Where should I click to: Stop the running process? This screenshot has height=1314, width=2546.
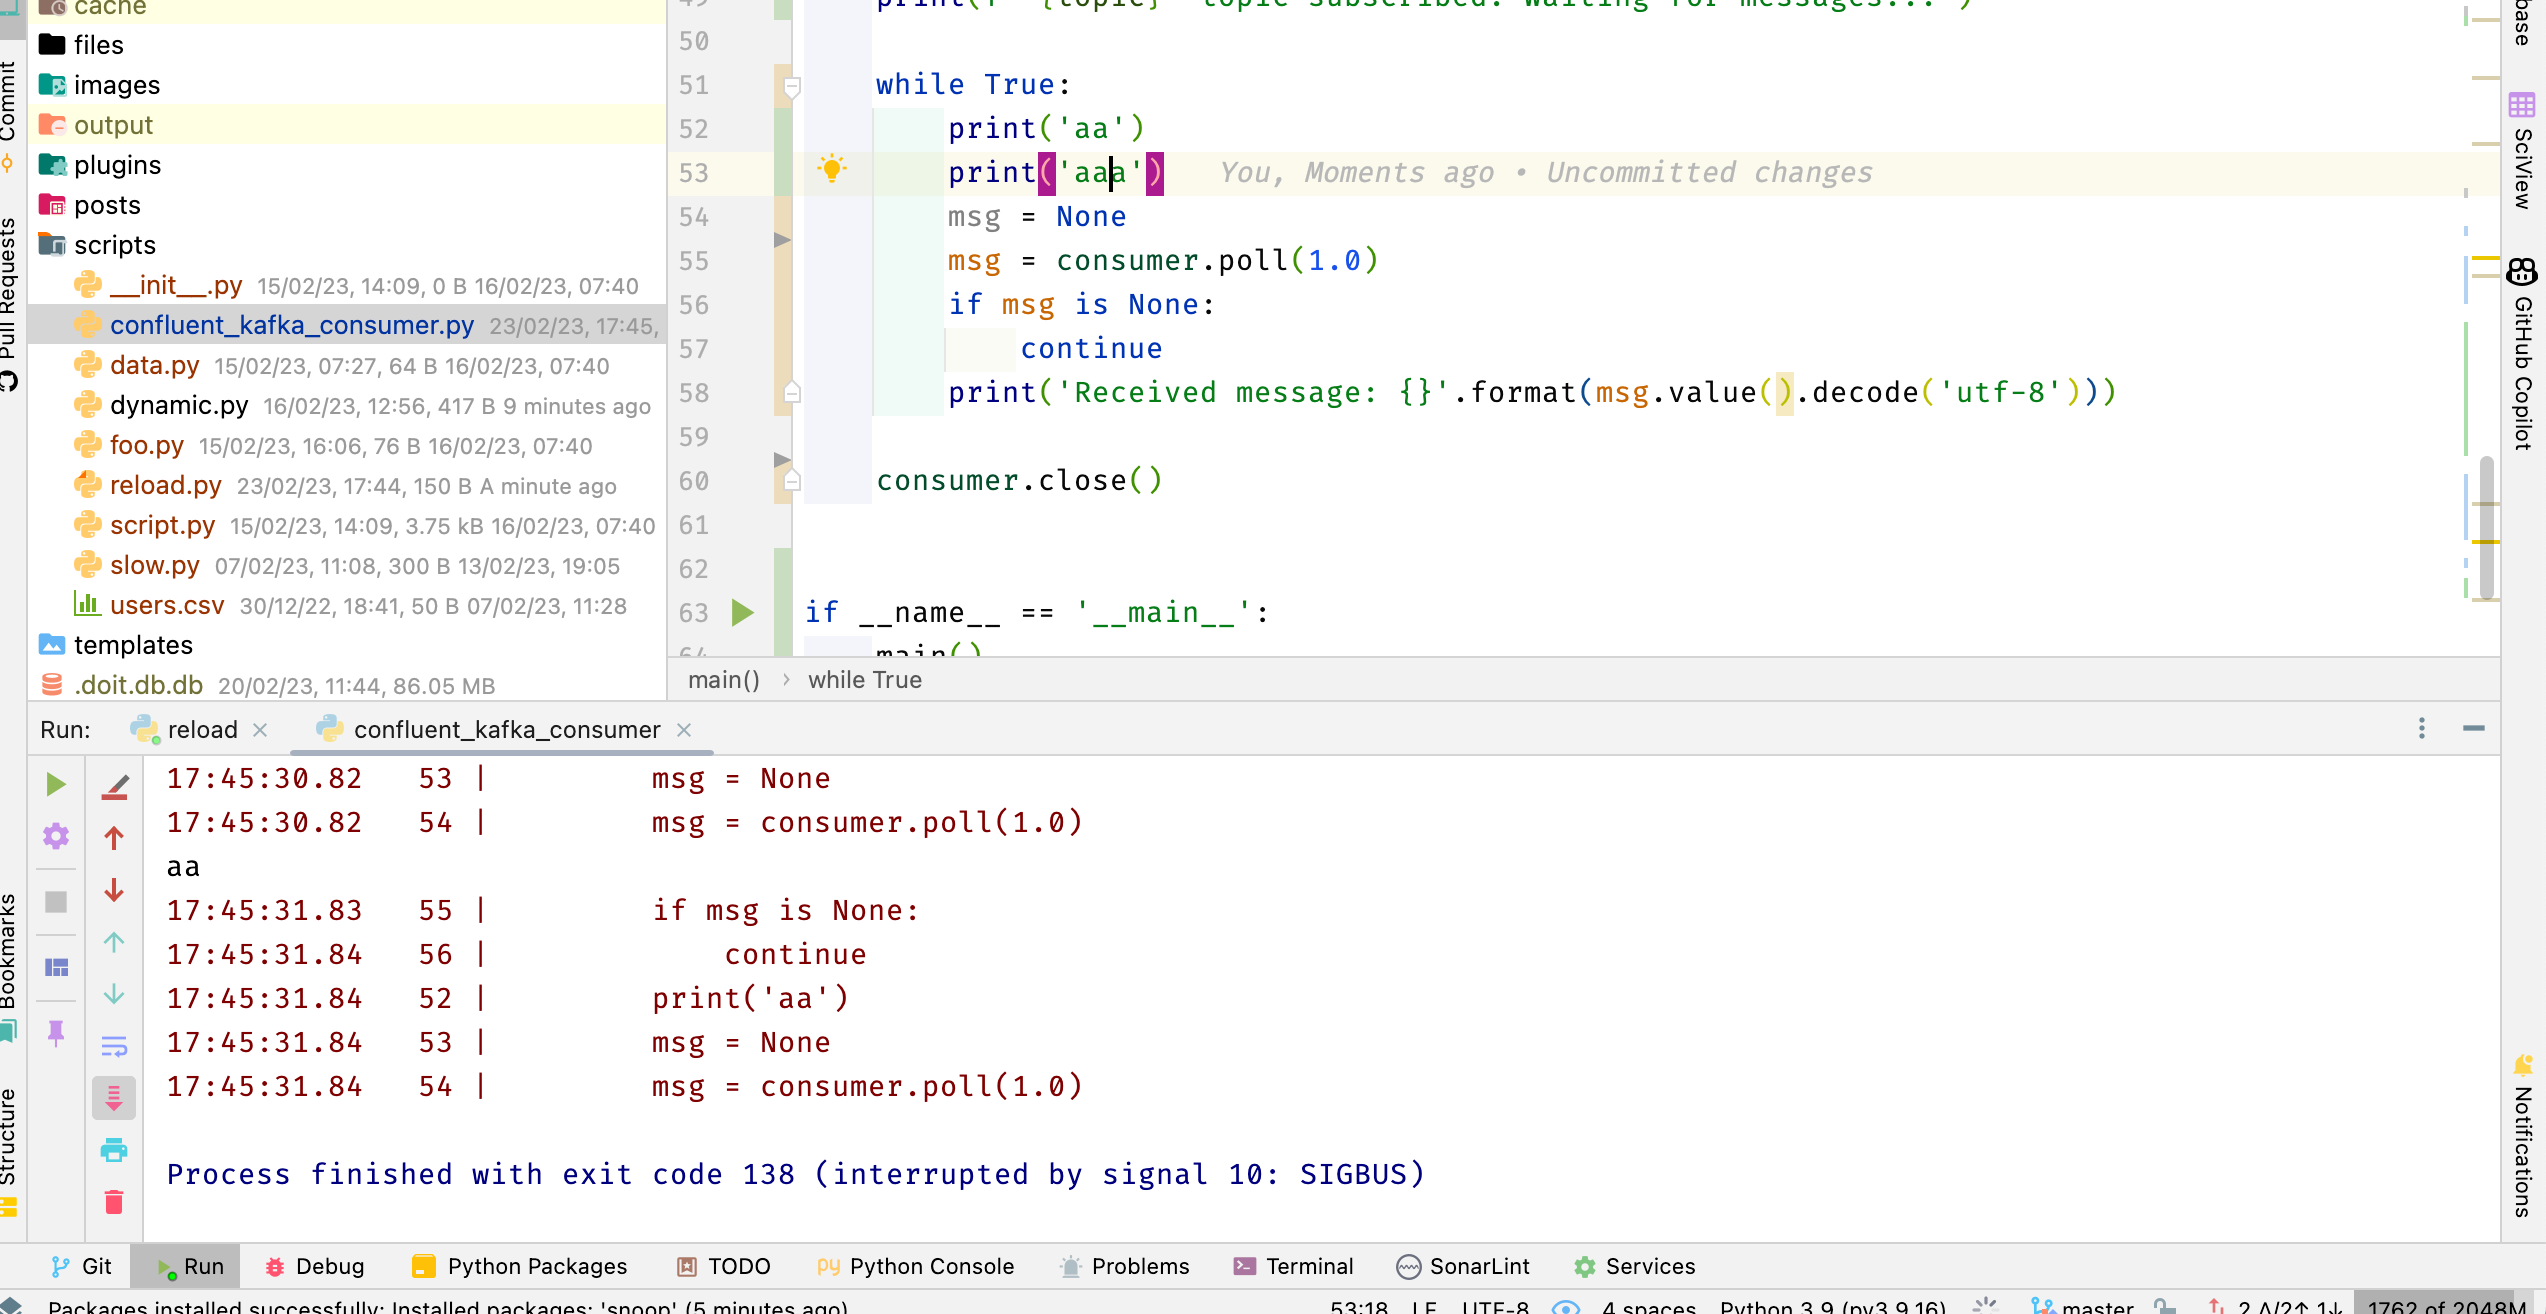pos(57,903)
